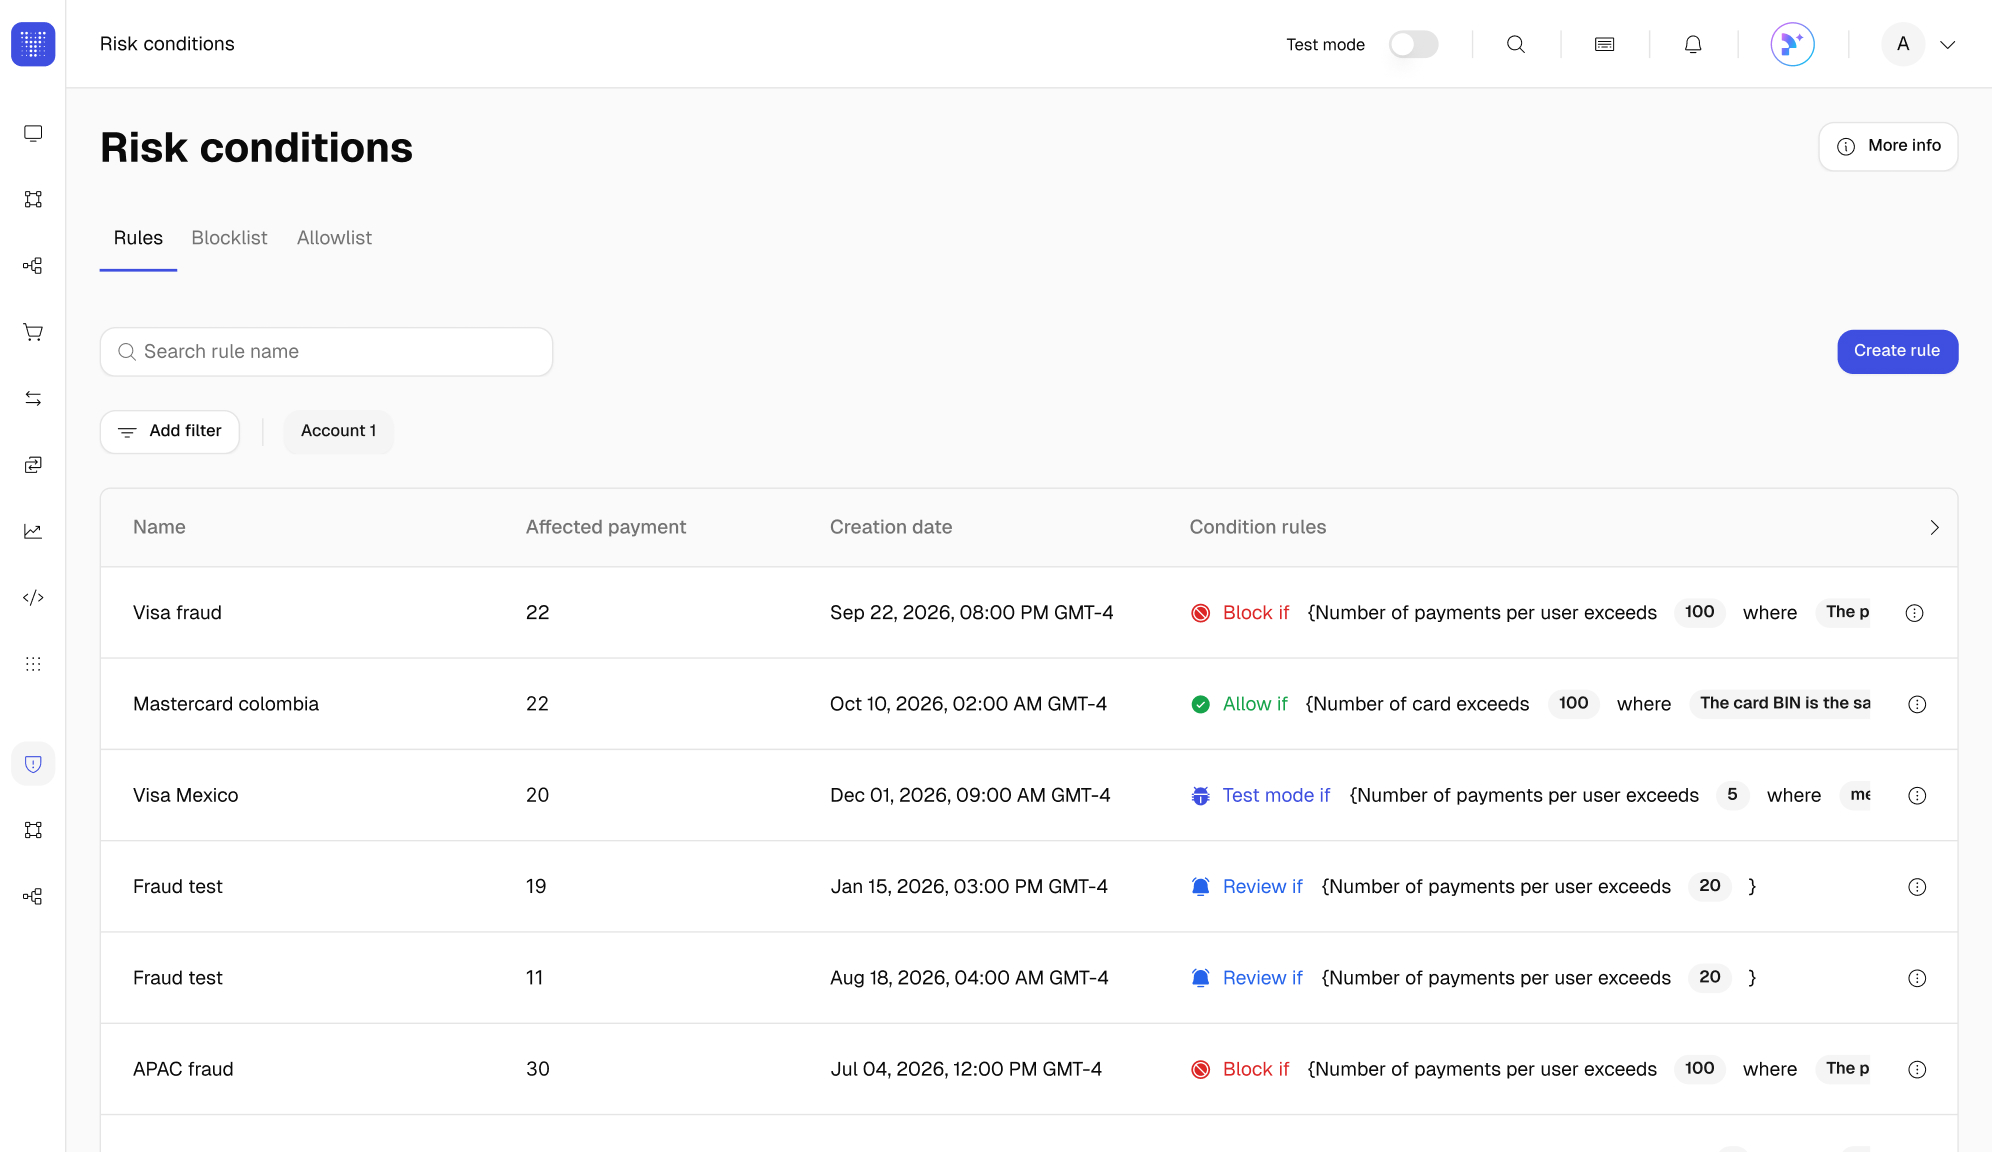
Task: Click the Create rule button
Action: 1896,351
